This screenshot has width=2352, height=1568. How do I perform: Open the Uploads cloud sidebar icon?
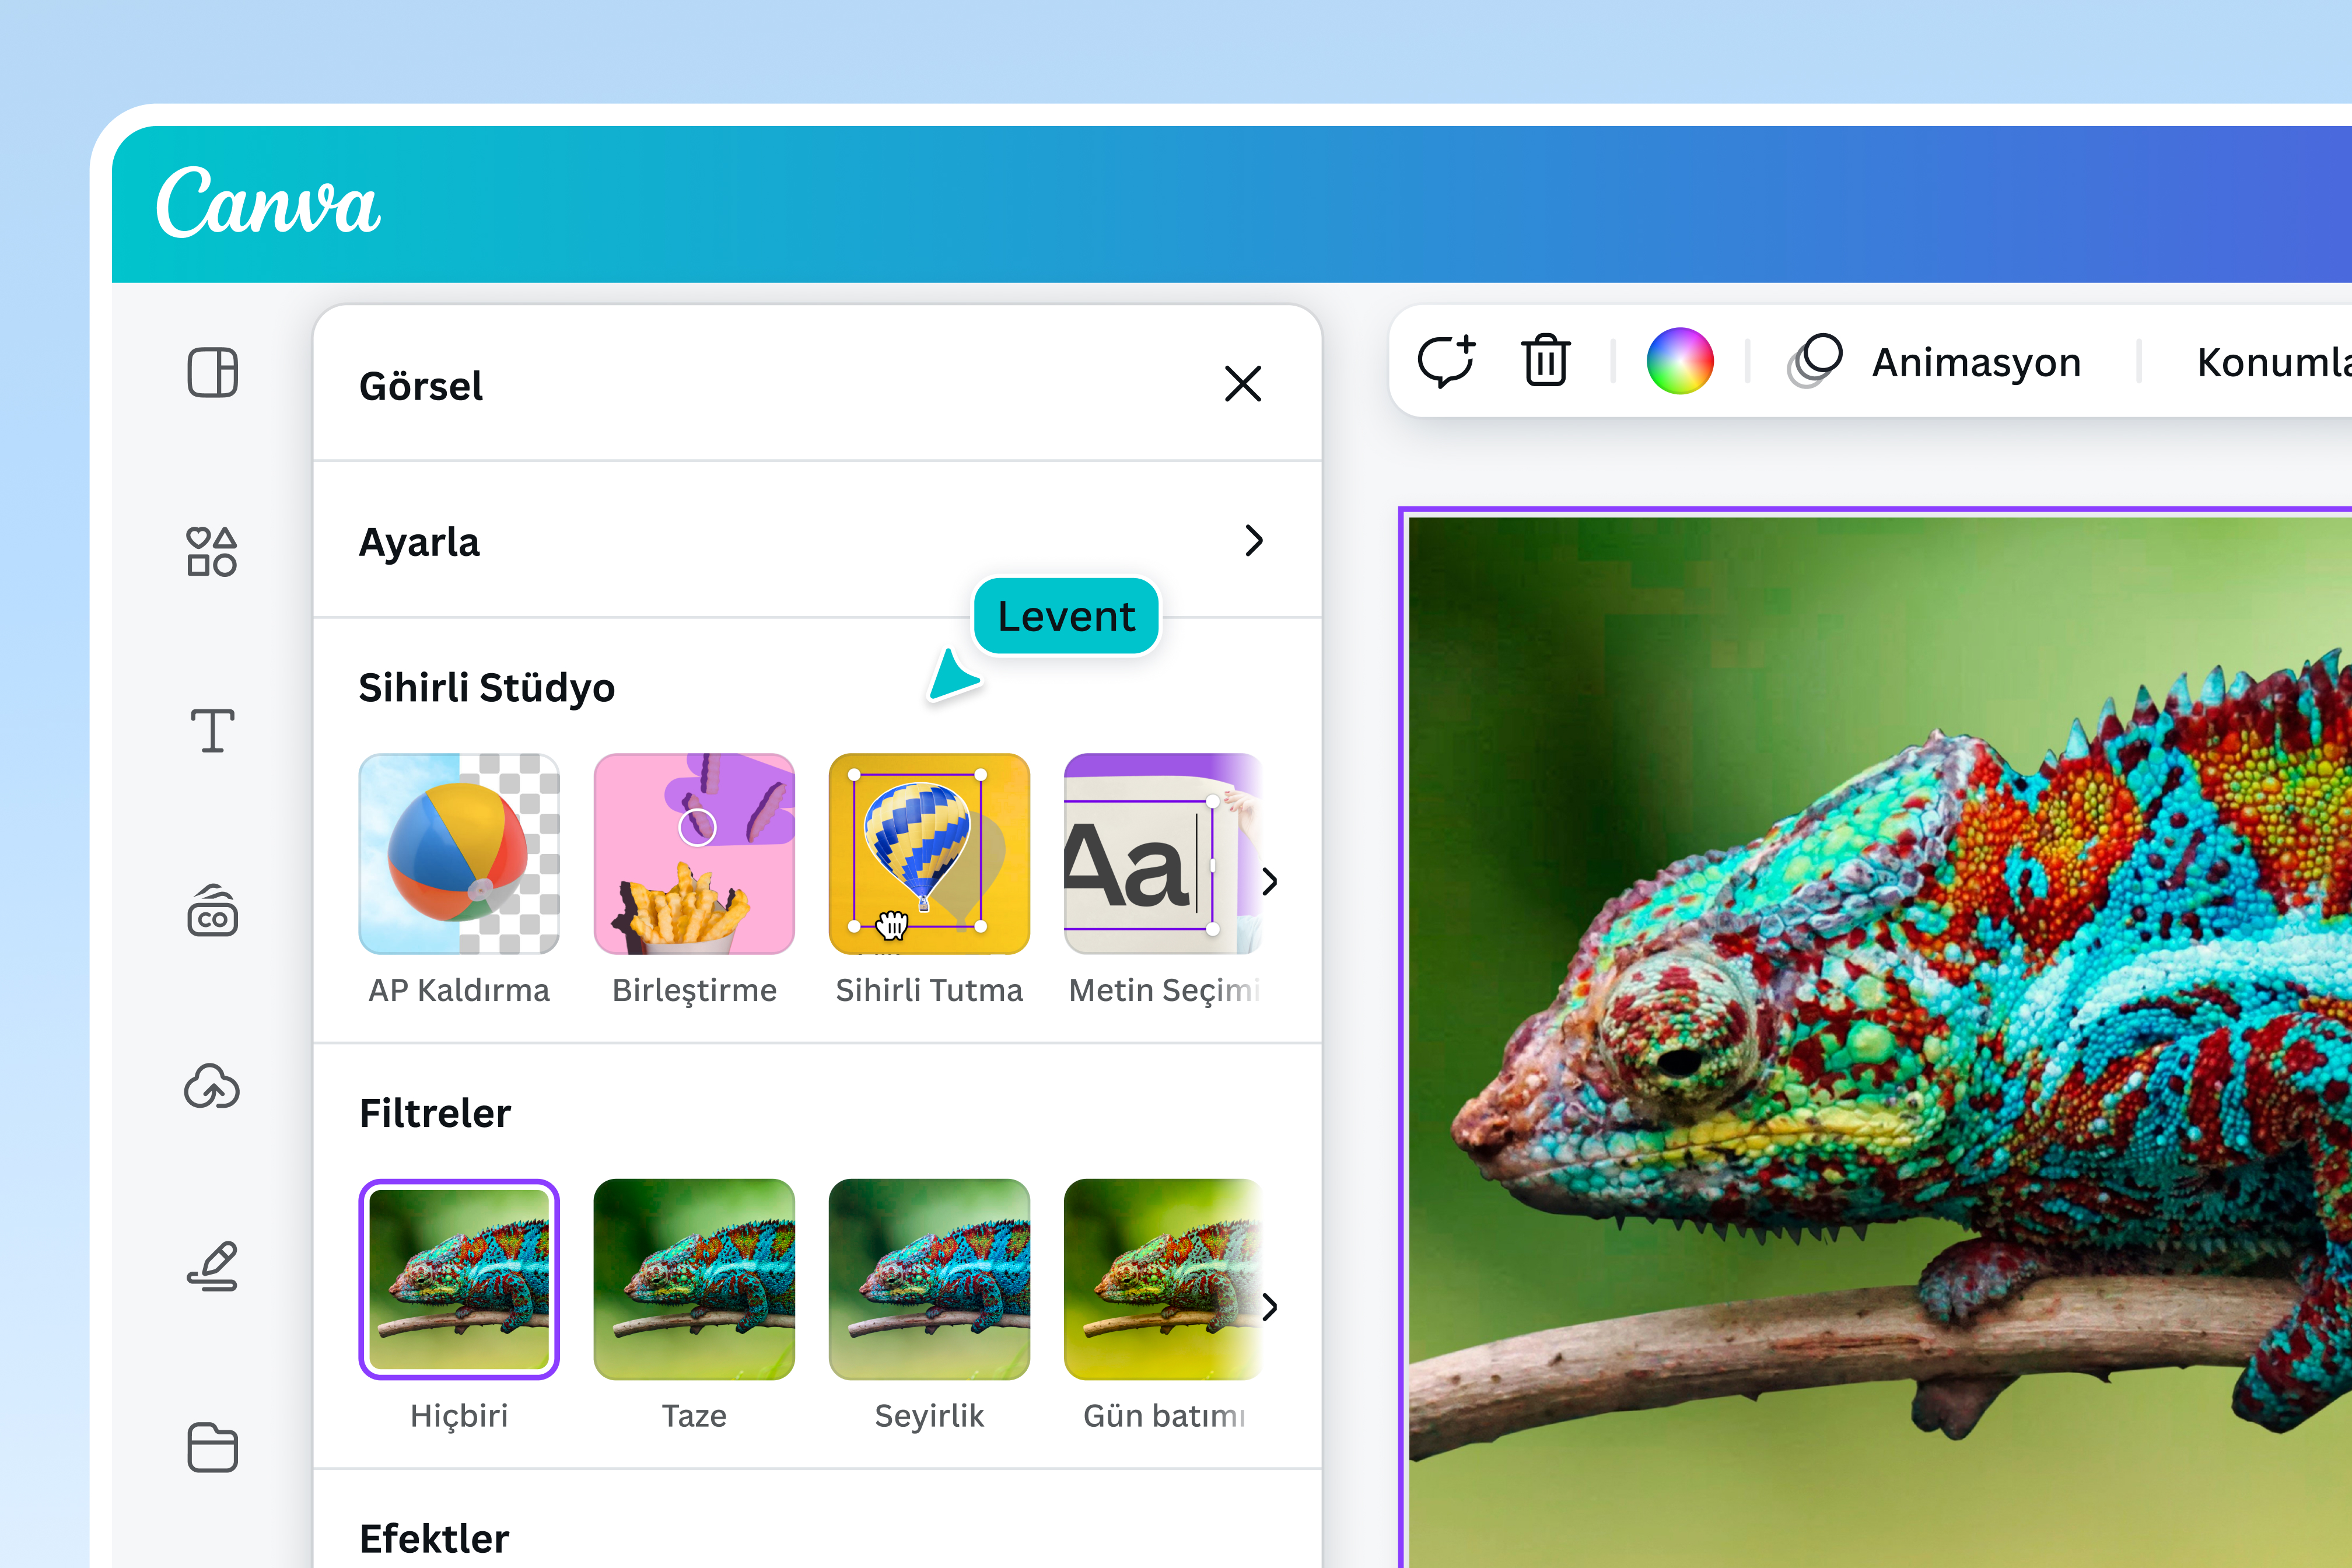point(212,1087)
